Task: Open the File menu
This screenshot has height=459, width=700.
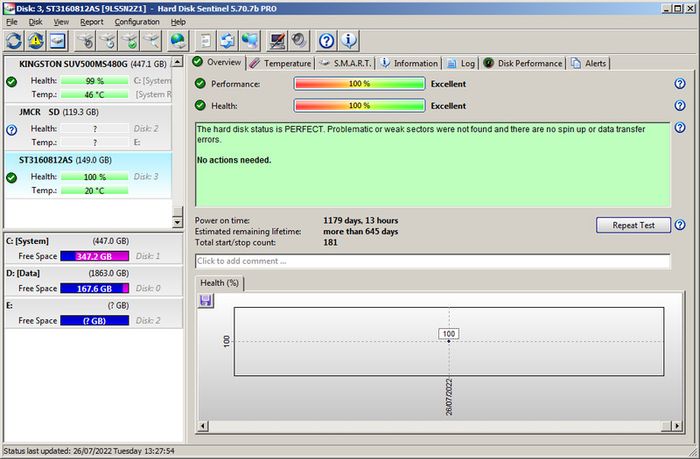Action: click(12, 22)
